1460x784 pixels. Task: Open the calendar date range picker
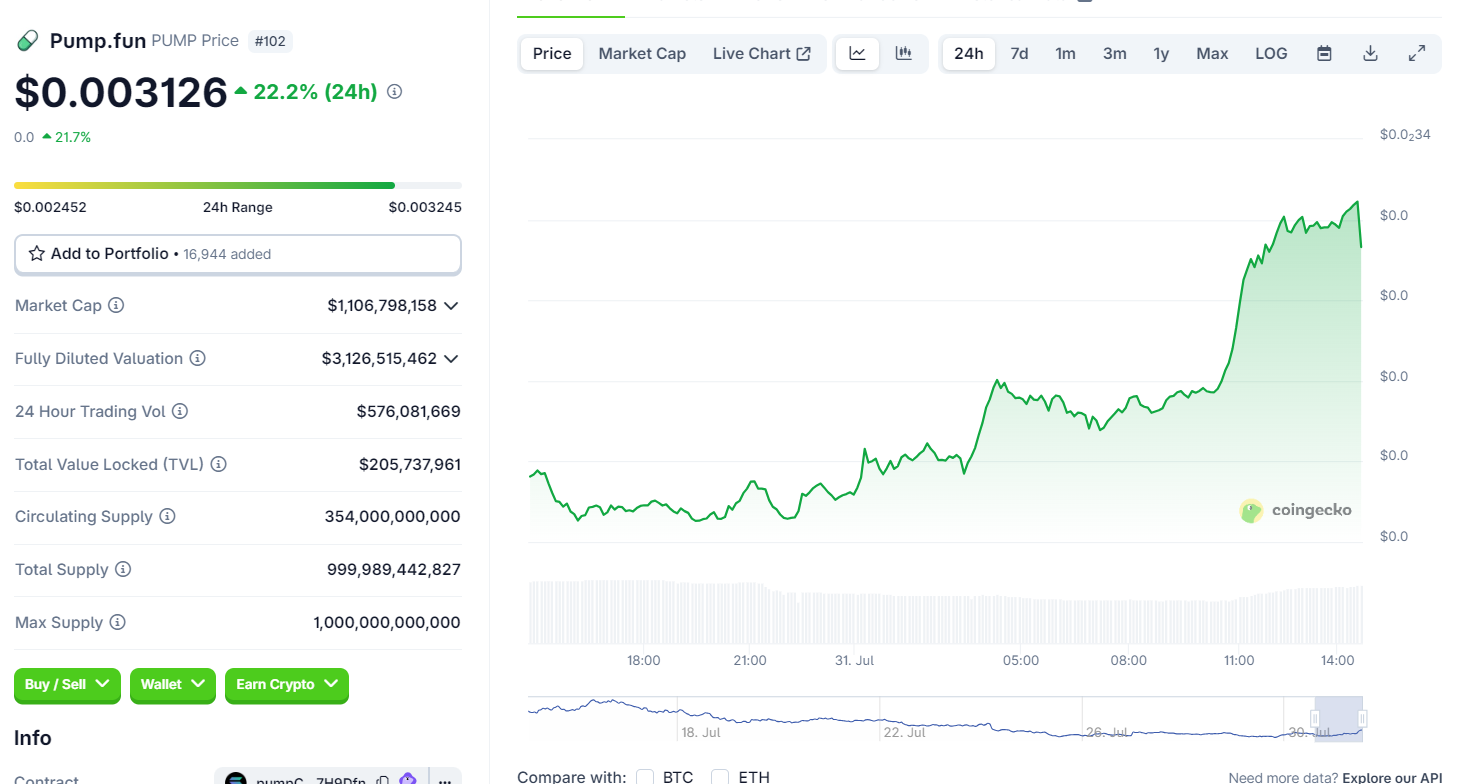coord(1324,54)
